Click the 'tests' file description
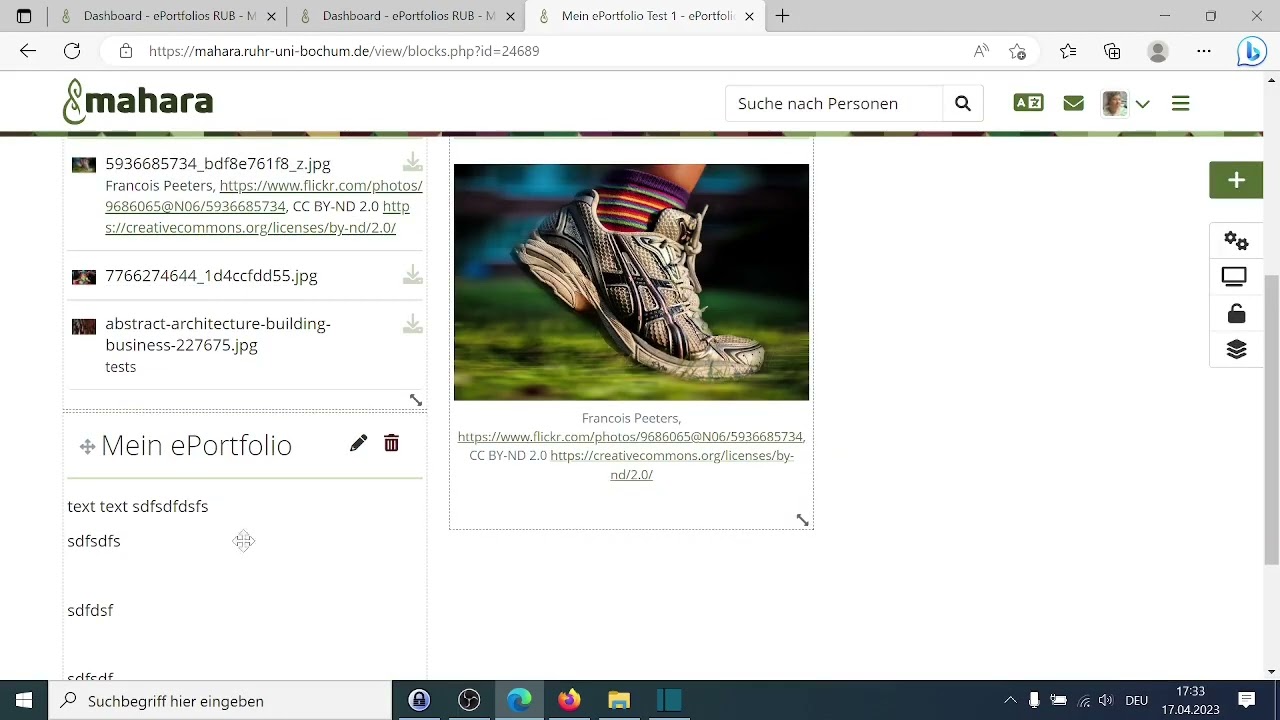This screenshot has width=1280, height=720. point(120,367)
